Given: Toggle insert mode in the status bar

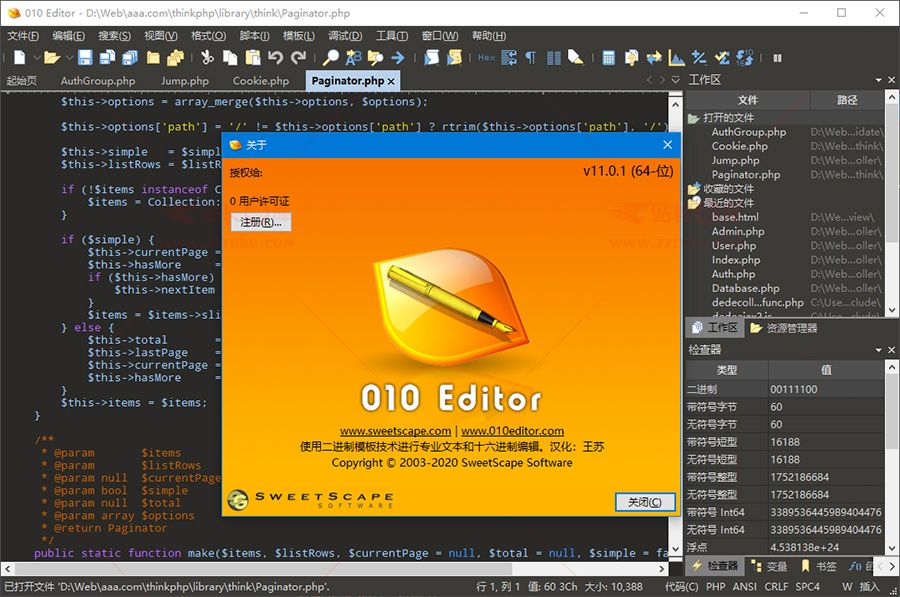Looking at the screenshot, I should click(869, 587).
